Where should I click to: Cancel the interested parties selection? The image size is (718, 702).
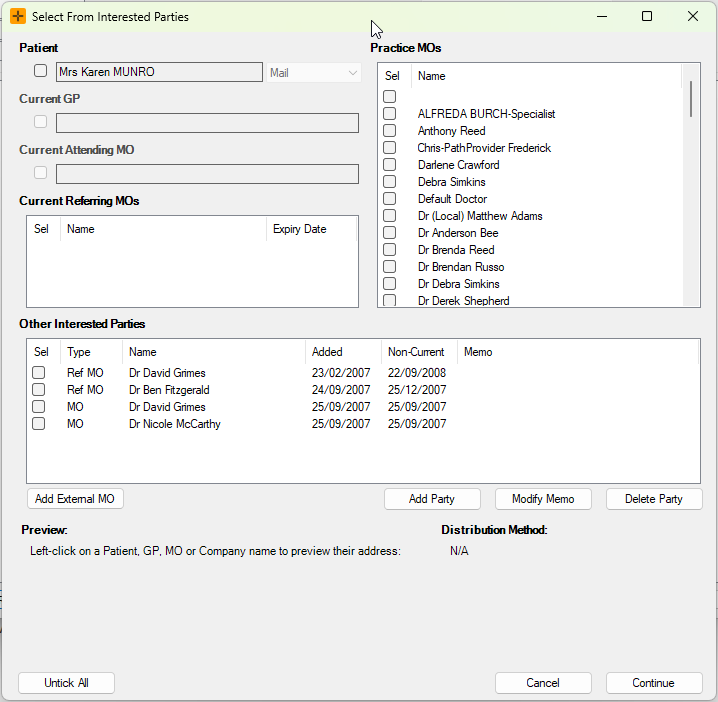543,683
